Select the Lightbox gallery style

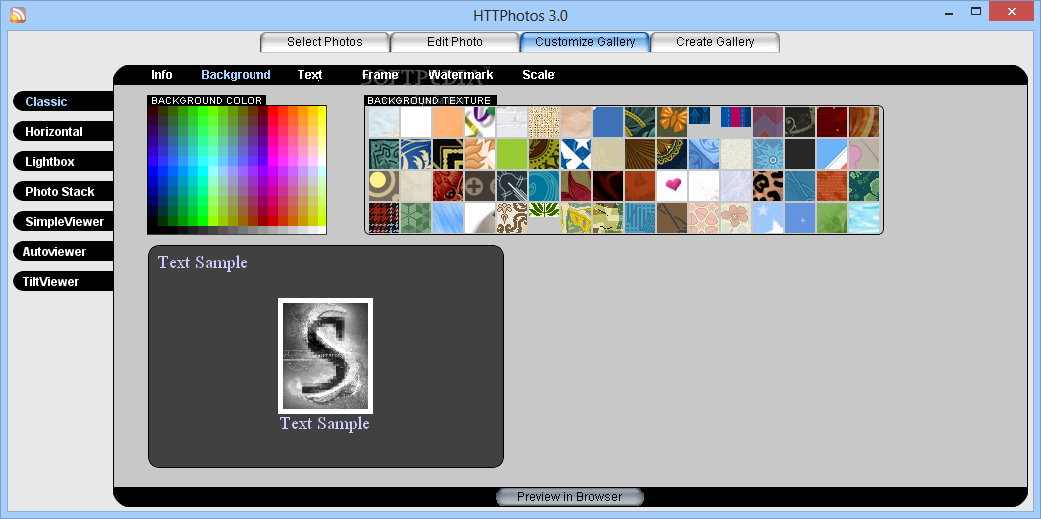tap(63, 161)
